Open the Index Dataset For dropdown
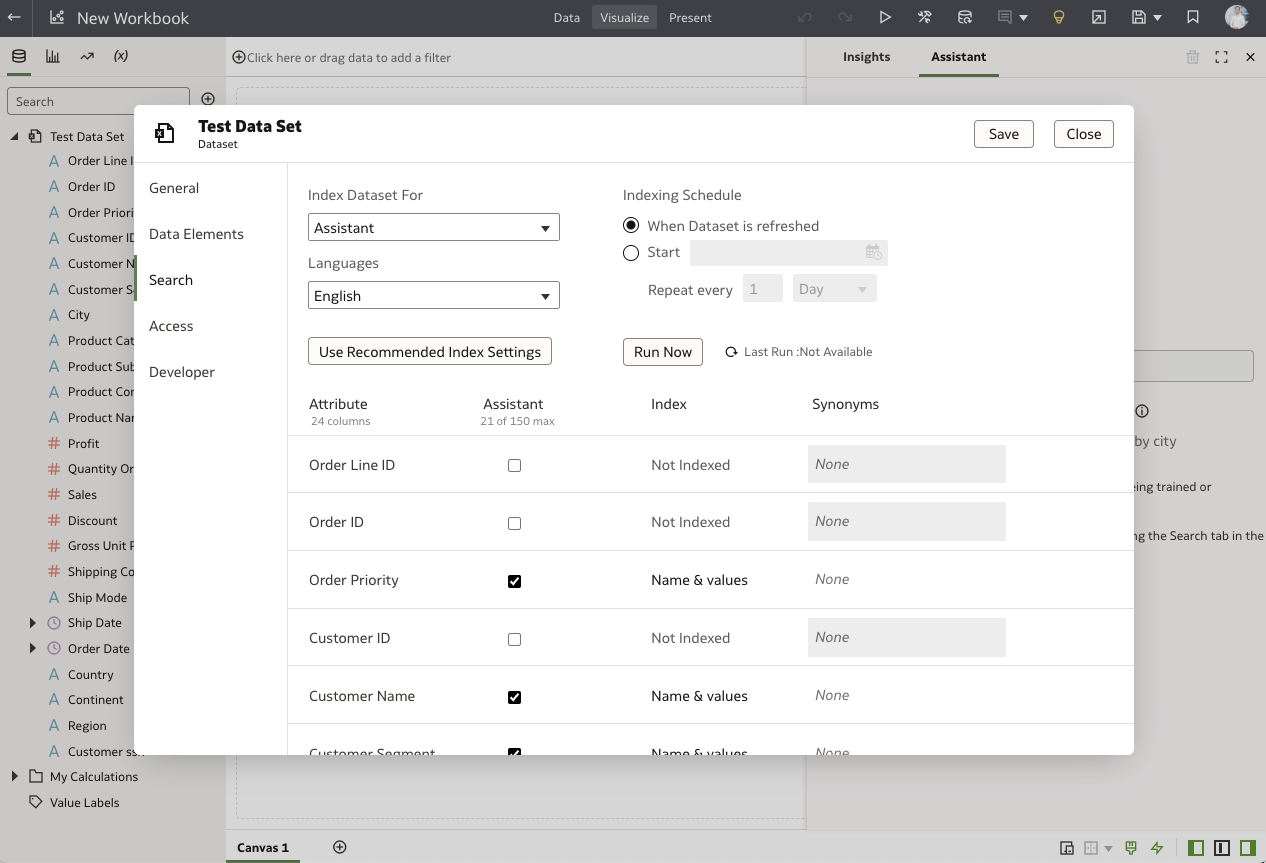 pos(433,227)
